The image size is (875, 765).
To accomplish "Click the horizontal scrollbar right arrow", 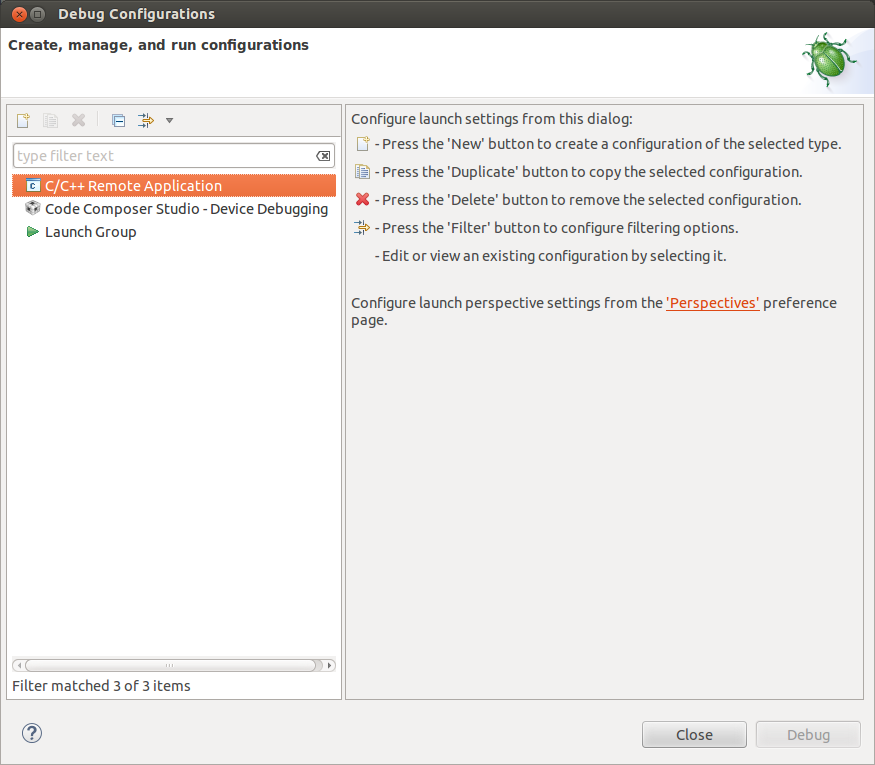I will click(x=329, y=665).
